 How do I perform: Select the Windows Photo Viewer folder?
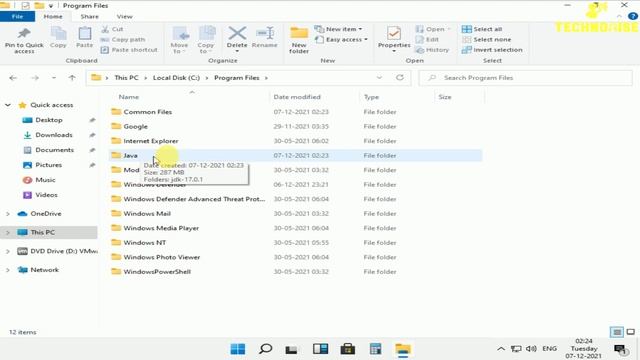tap(162, 257)
